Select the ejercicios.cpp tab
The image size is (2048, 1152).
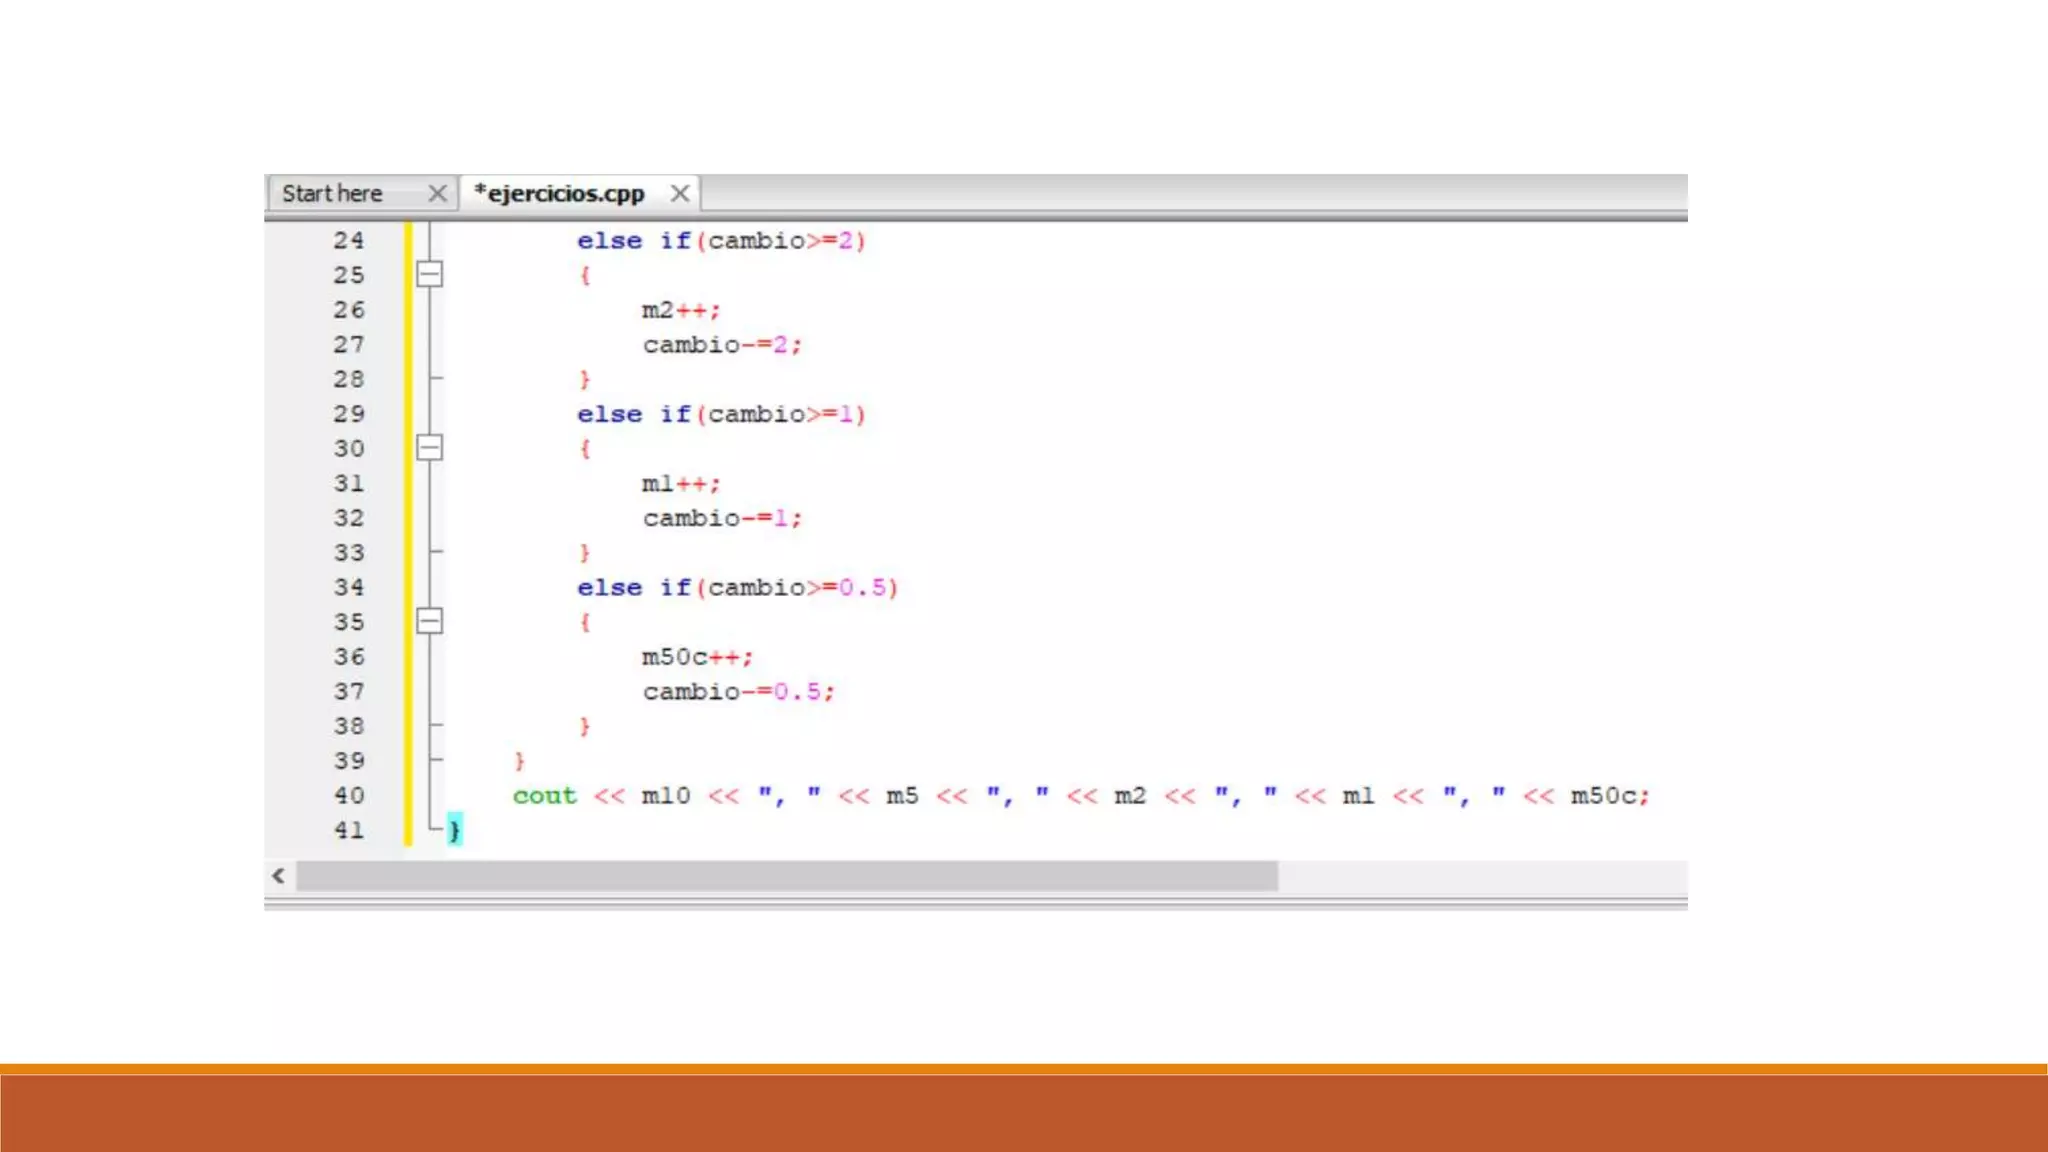[560, 193]
